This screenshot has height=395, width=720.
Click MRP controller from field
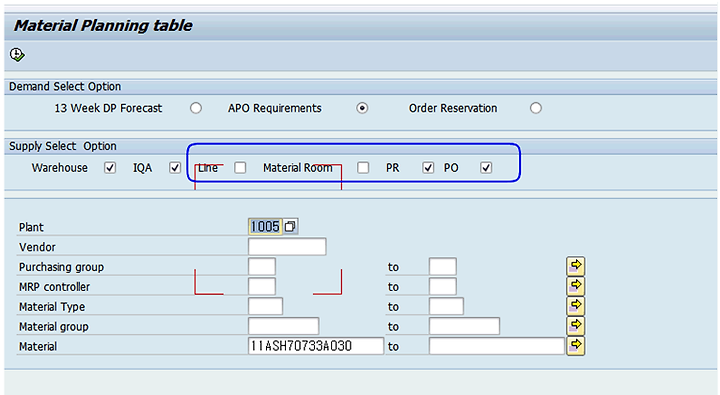[262, 286]
